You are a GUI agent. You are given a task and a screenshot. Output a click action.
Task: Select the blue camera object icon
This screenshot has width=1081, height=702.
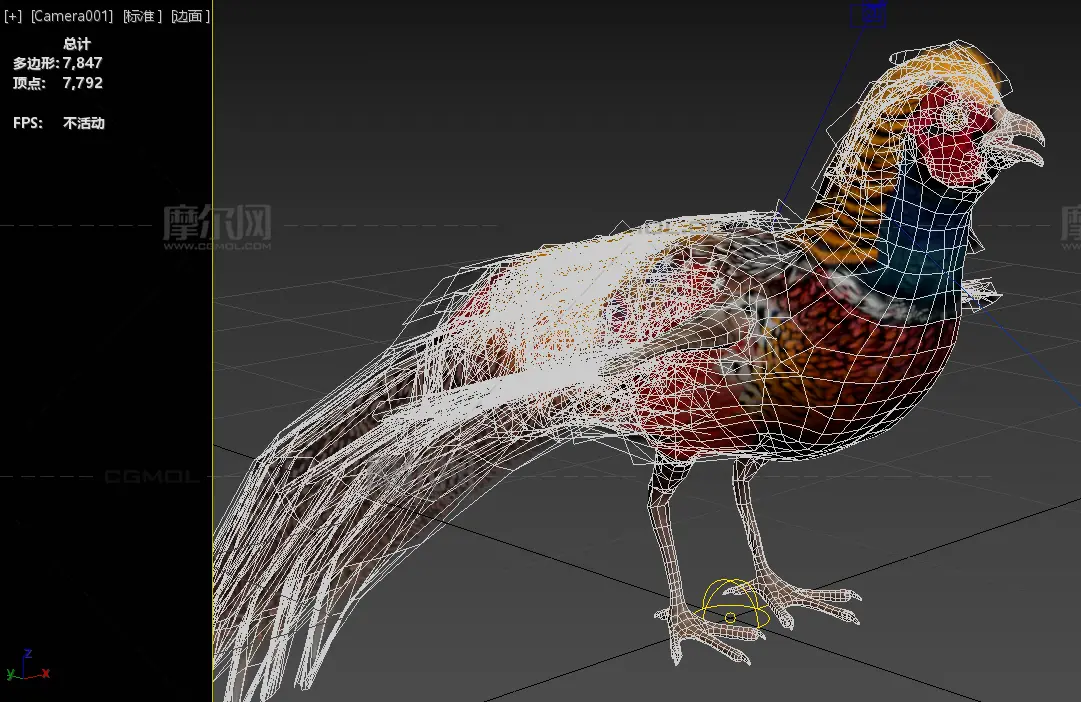coord(869,14)
